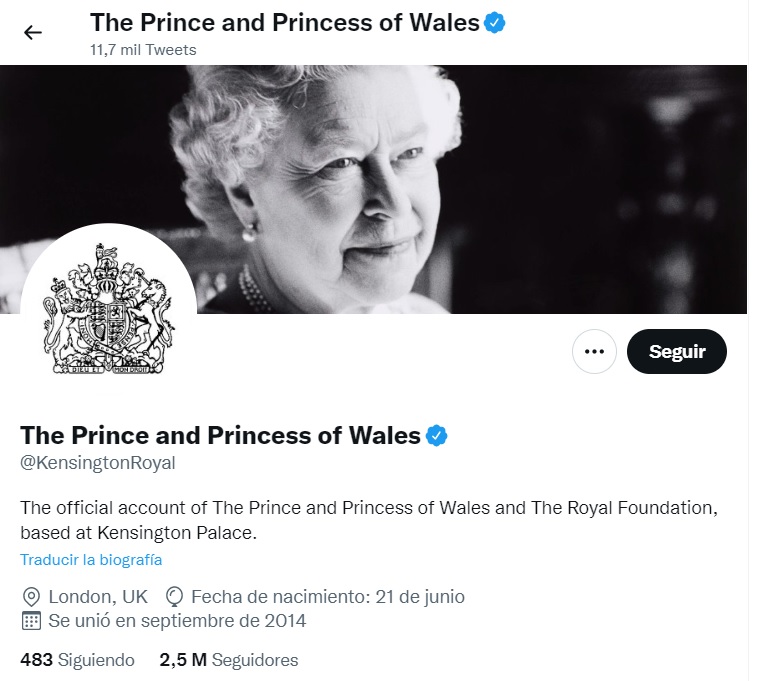Image resolution: width=766 pixels, height=681 pixels.
Task: Click the birthday balloon icon
Action: [174, 597]
